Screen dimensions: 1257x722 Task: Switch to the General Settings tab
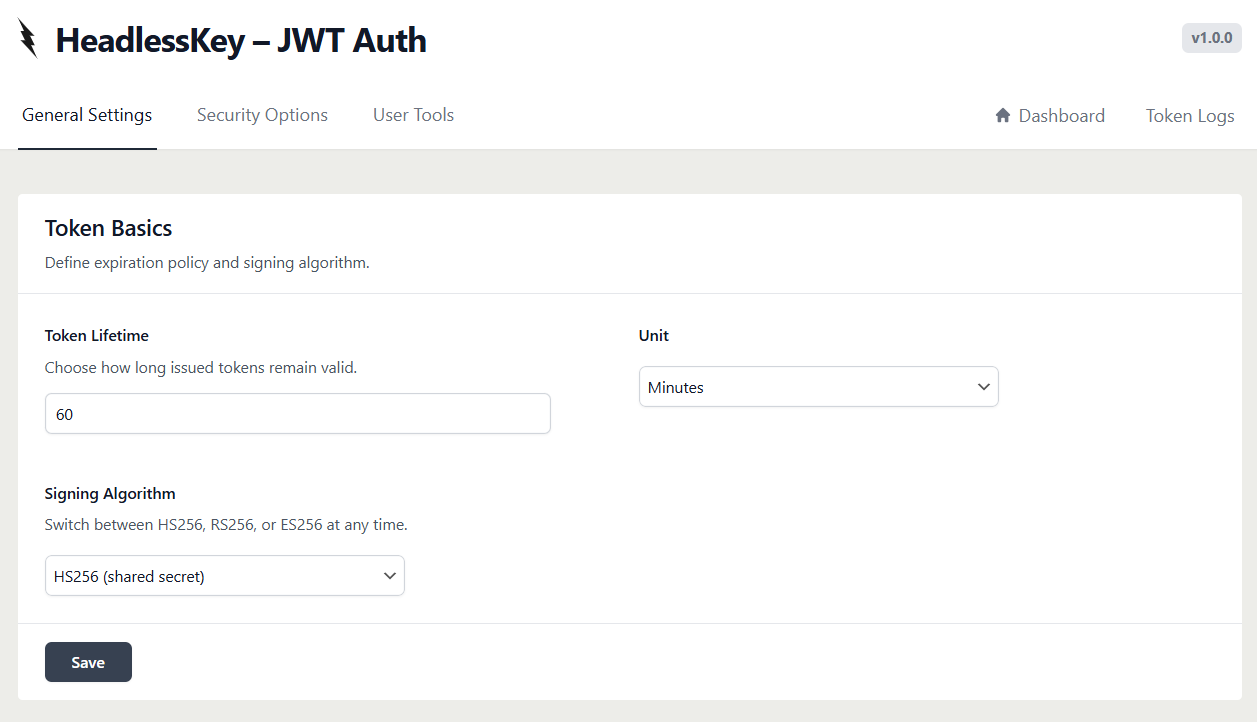(x=87, y=115)
